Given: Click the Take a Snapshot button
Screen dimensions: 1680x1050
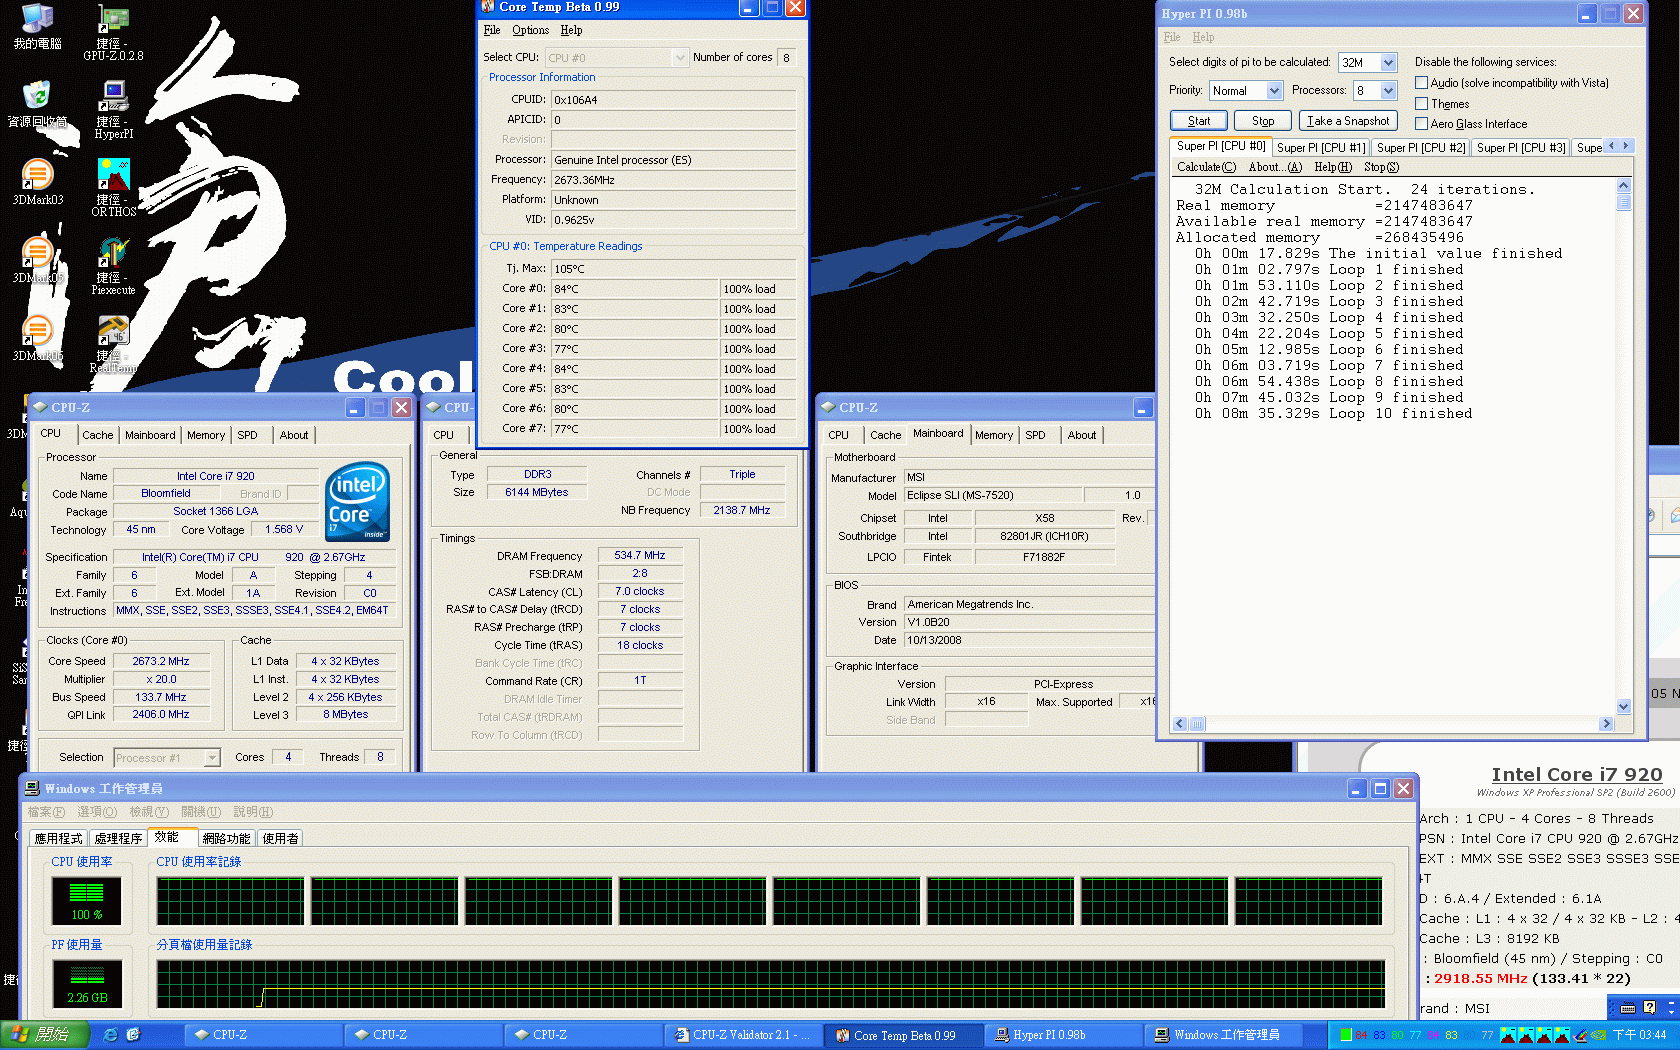Looking at the screenshot, I should coord(1348,121).
